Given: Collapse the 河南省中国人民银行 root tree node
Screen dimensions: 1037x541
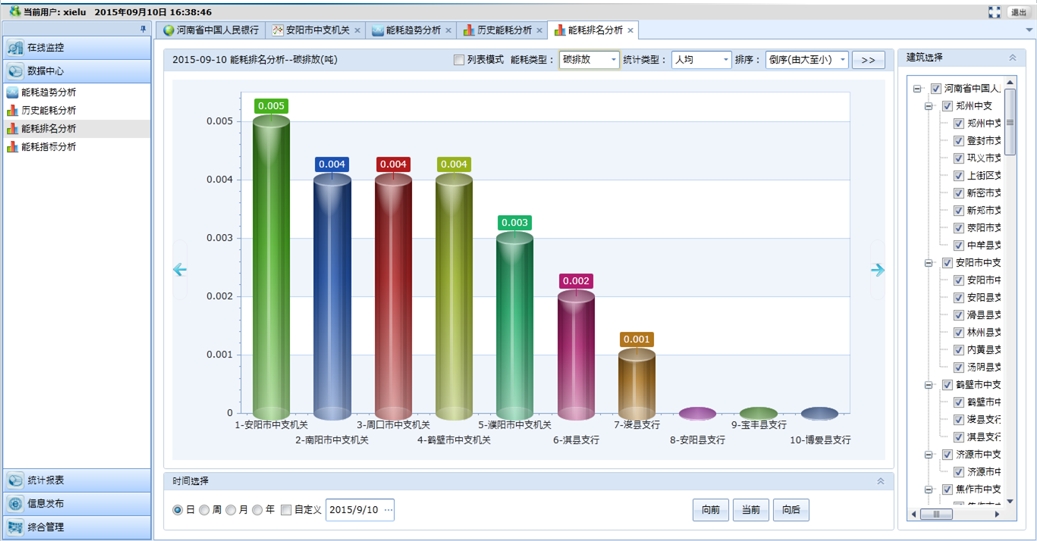Looking at the screenshot, I should 917,89.
